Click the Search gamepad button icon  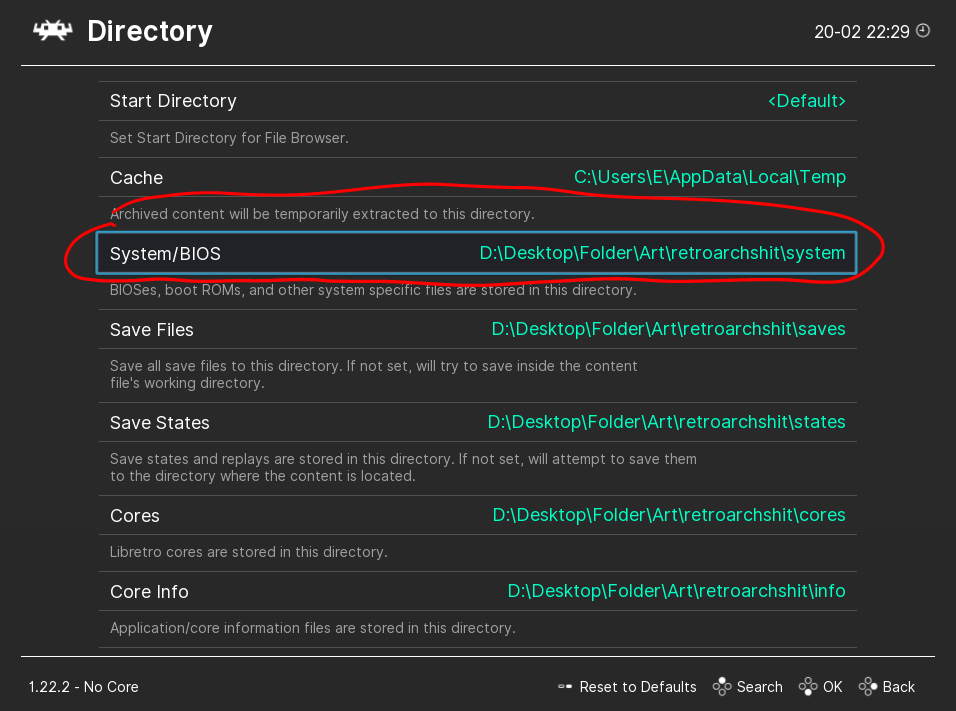point(722,687)
